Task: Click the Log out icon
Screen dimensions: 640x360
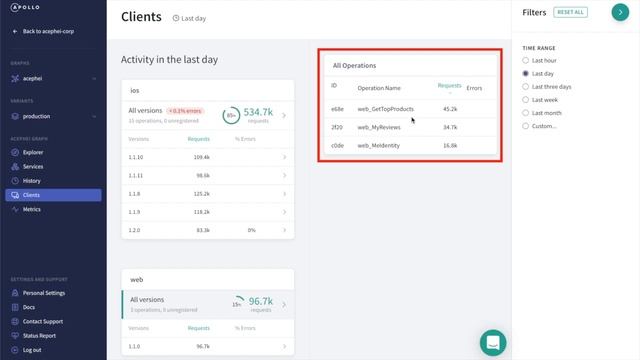Action: [x=15, y=350]
